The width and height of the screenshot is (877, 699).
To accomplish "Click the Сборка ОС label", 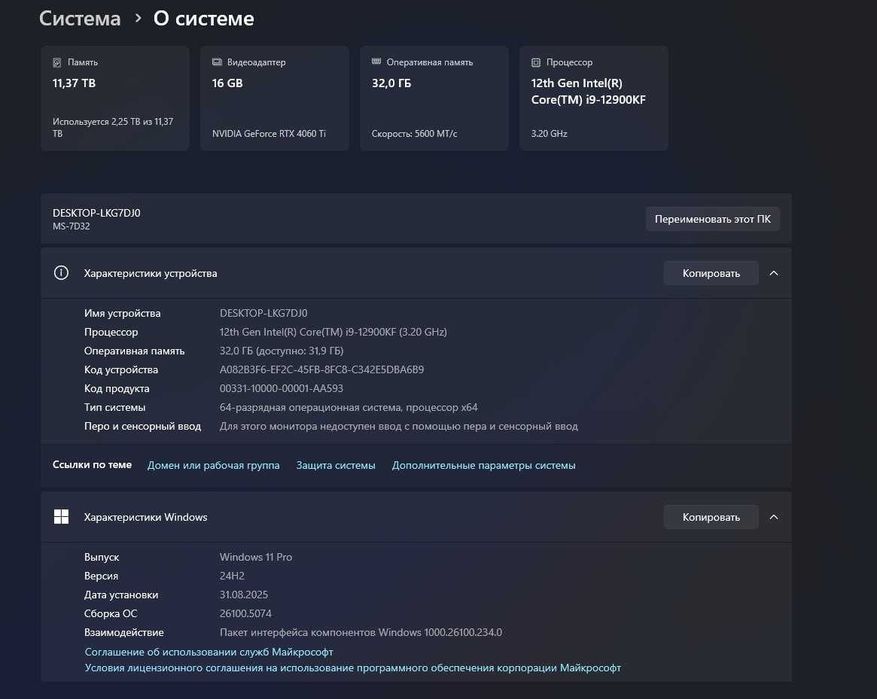I will tap(110, 614).
